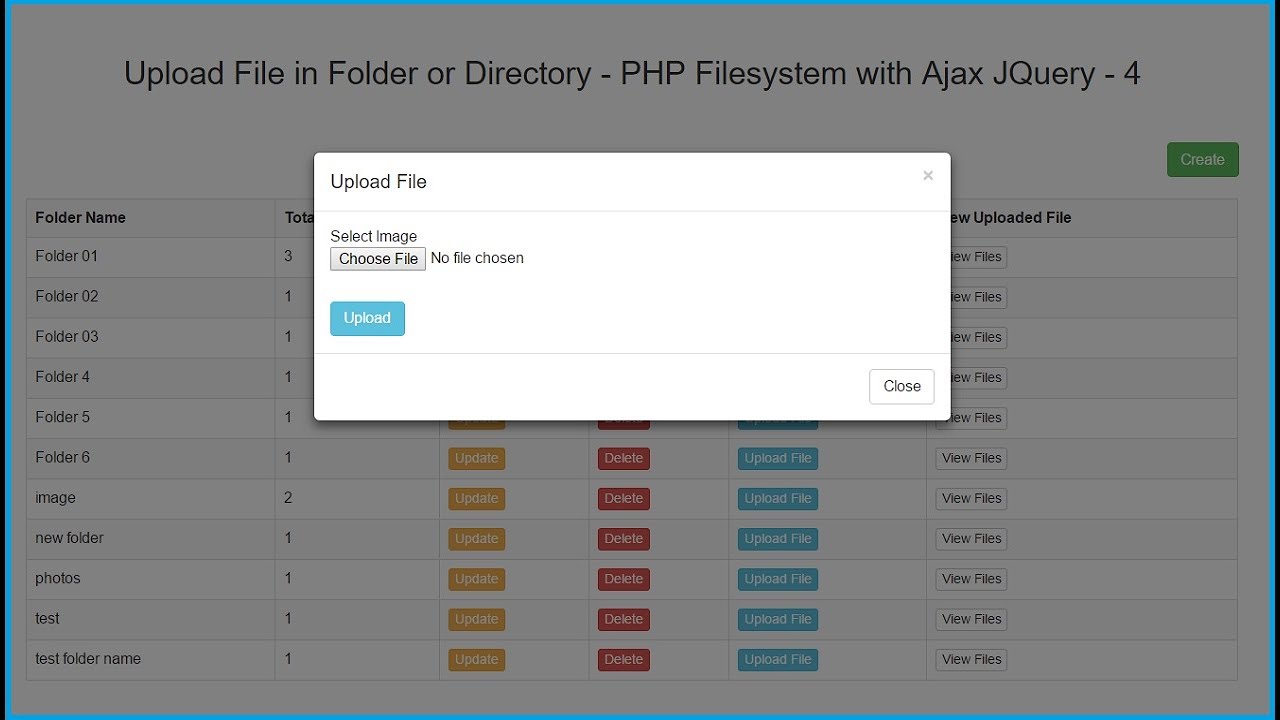Click the page heading about PHP Filesystem
Image resolution: width=1280 pixels, height=720 pixels.
[632, 74]
